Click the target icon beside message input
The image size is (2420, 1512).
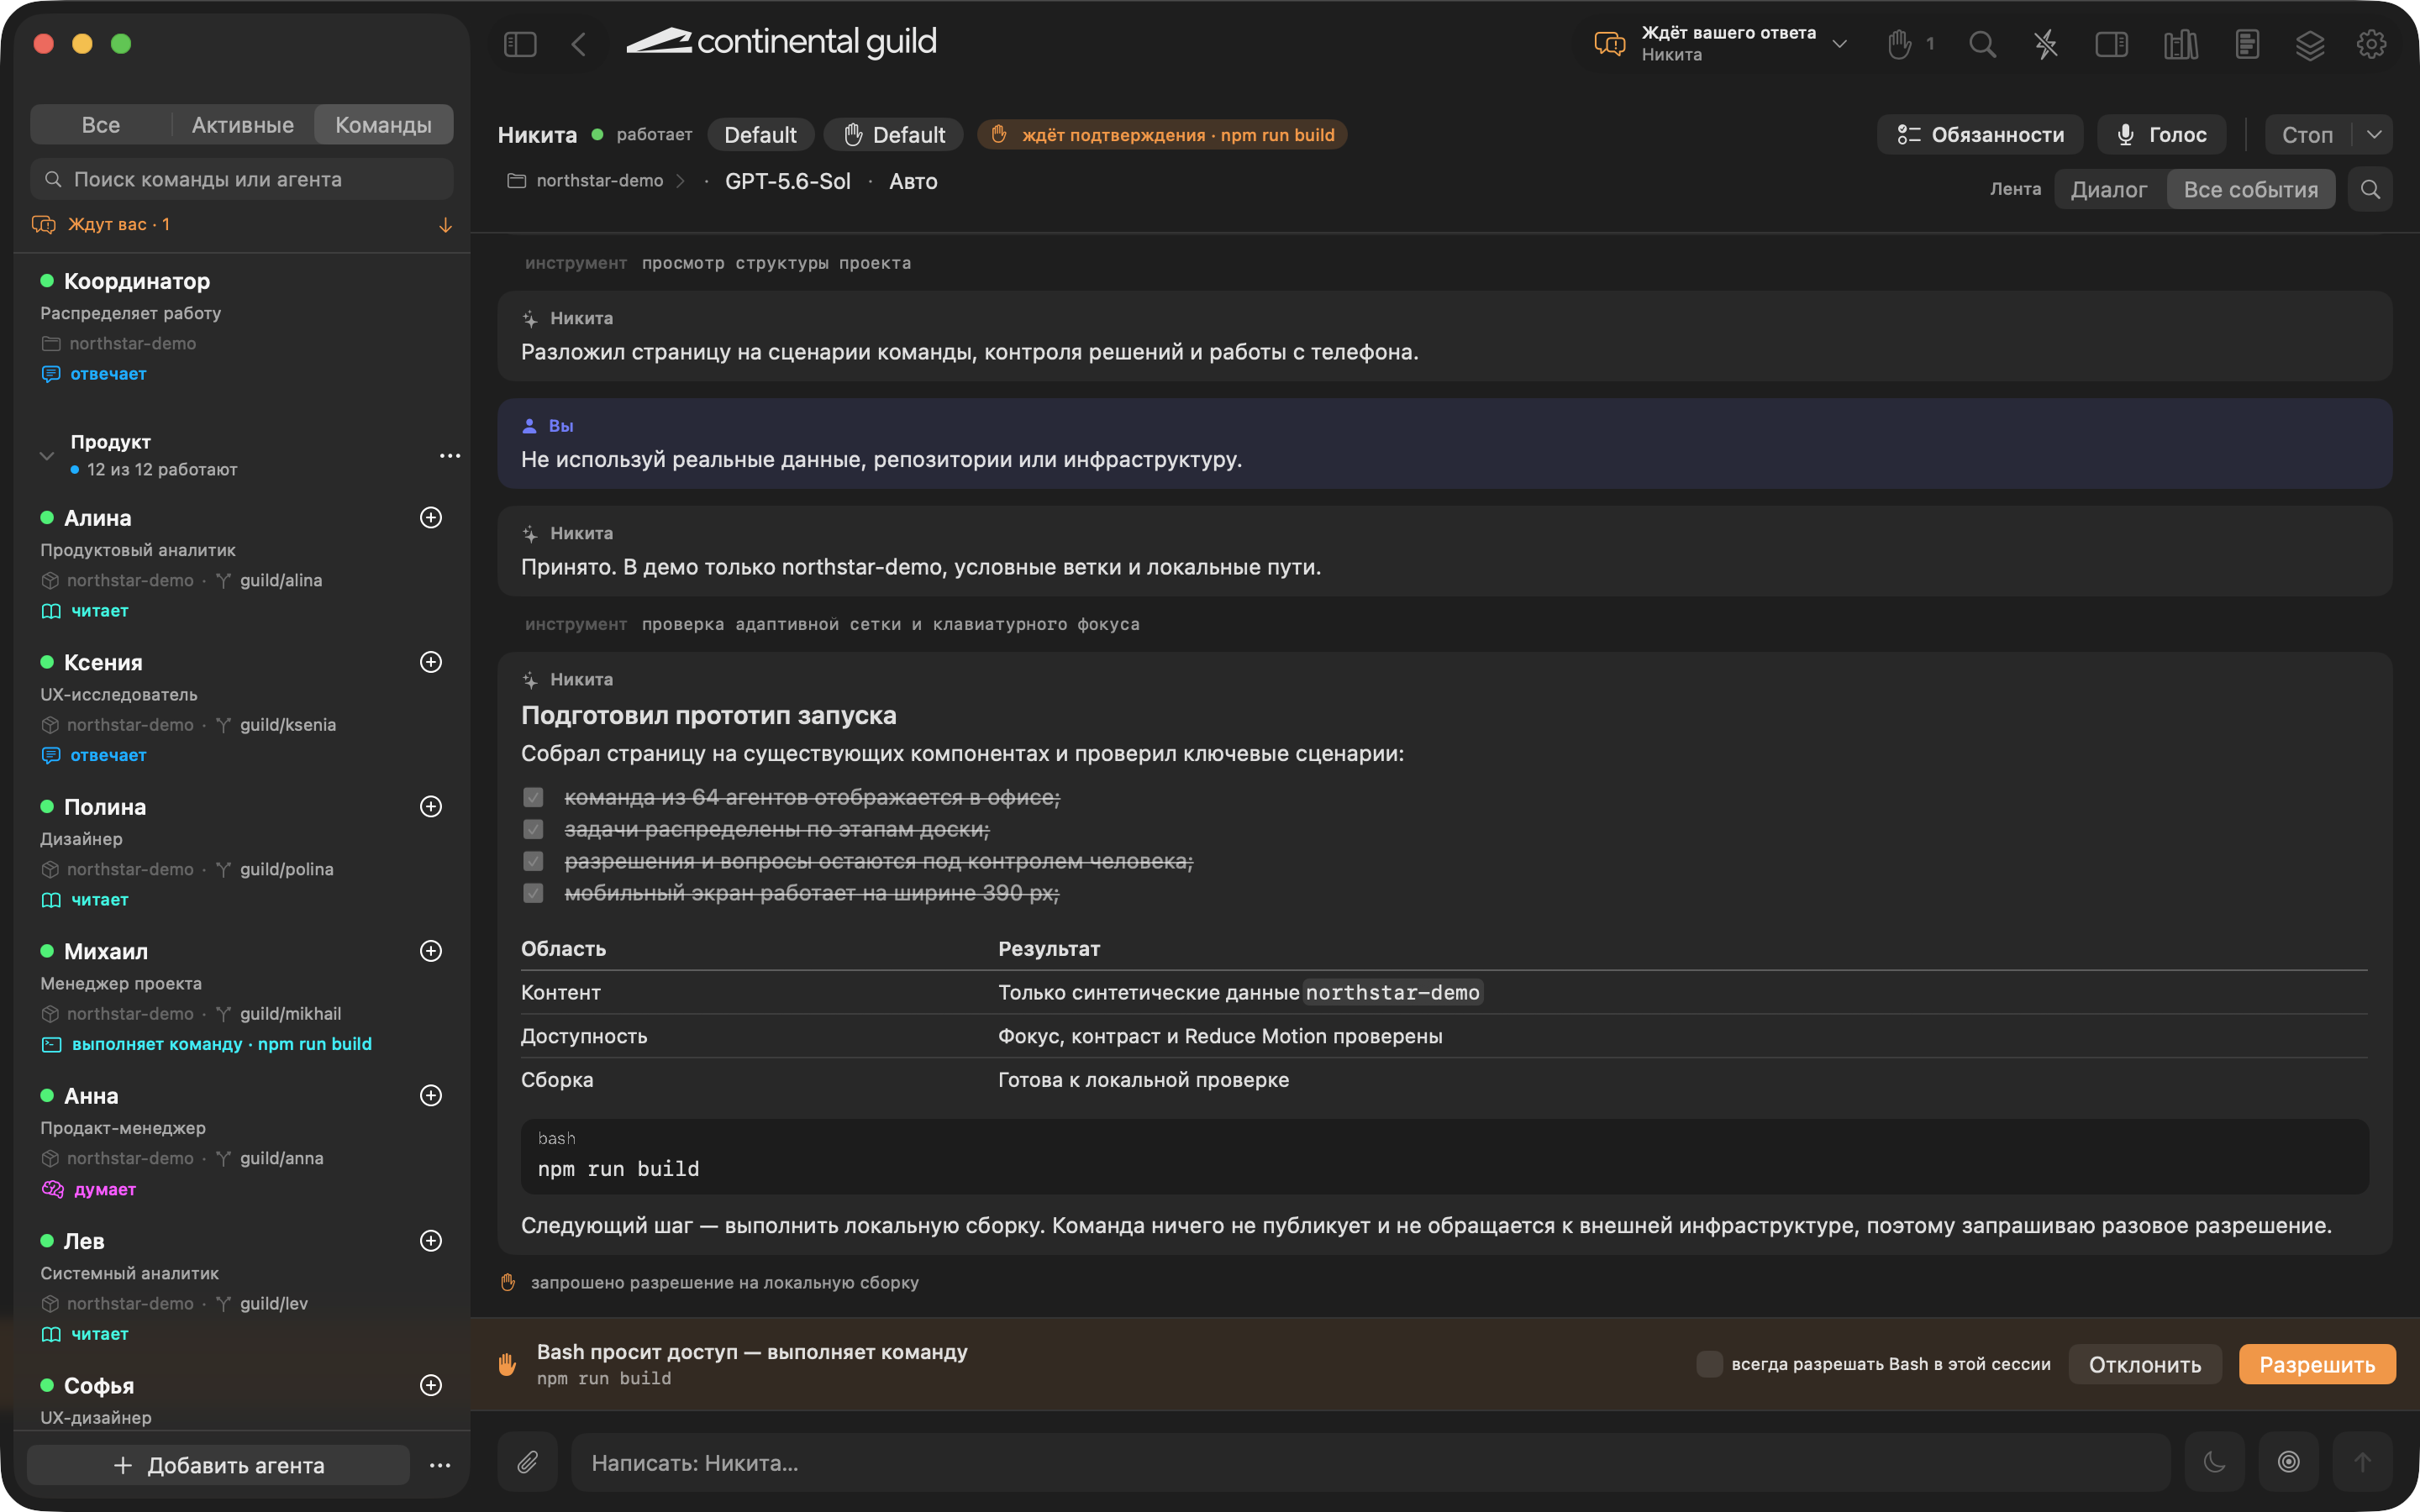point(2288,1462)
